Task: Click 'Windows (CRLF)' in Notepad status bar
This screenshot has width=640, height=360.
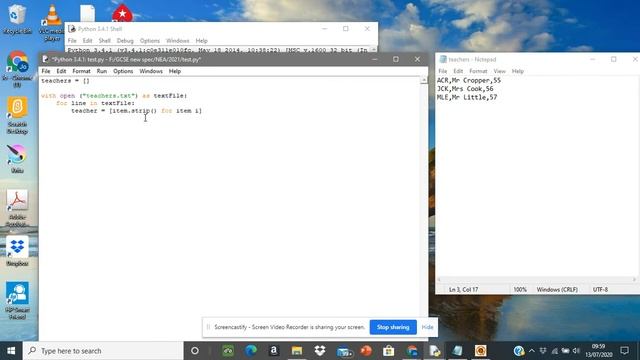Action: tap(557, 289)
